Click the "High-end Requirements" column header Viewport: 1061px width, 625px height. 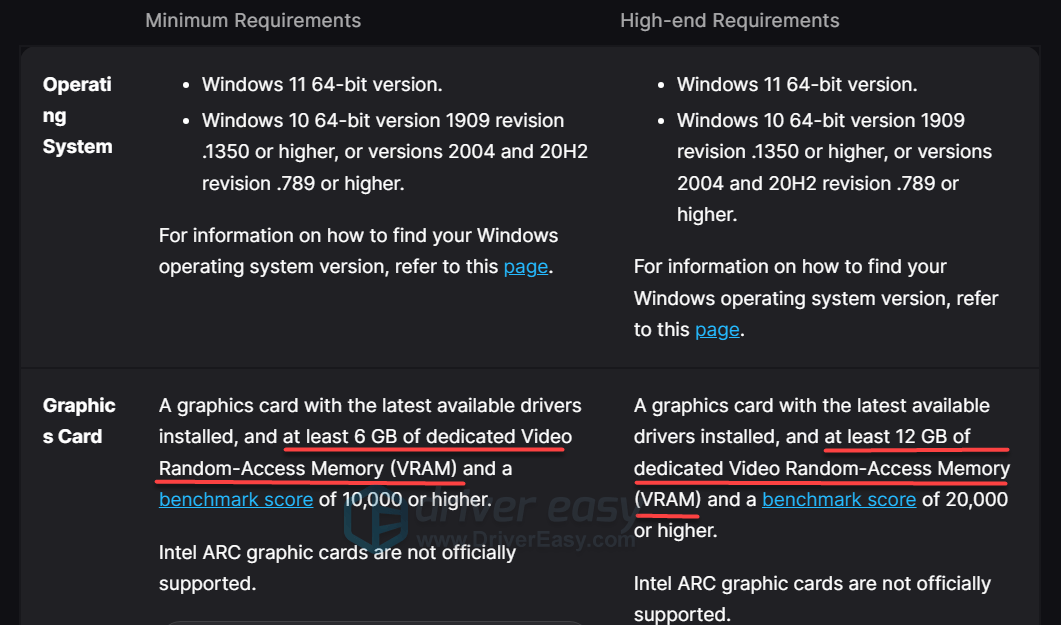point(730,21)
